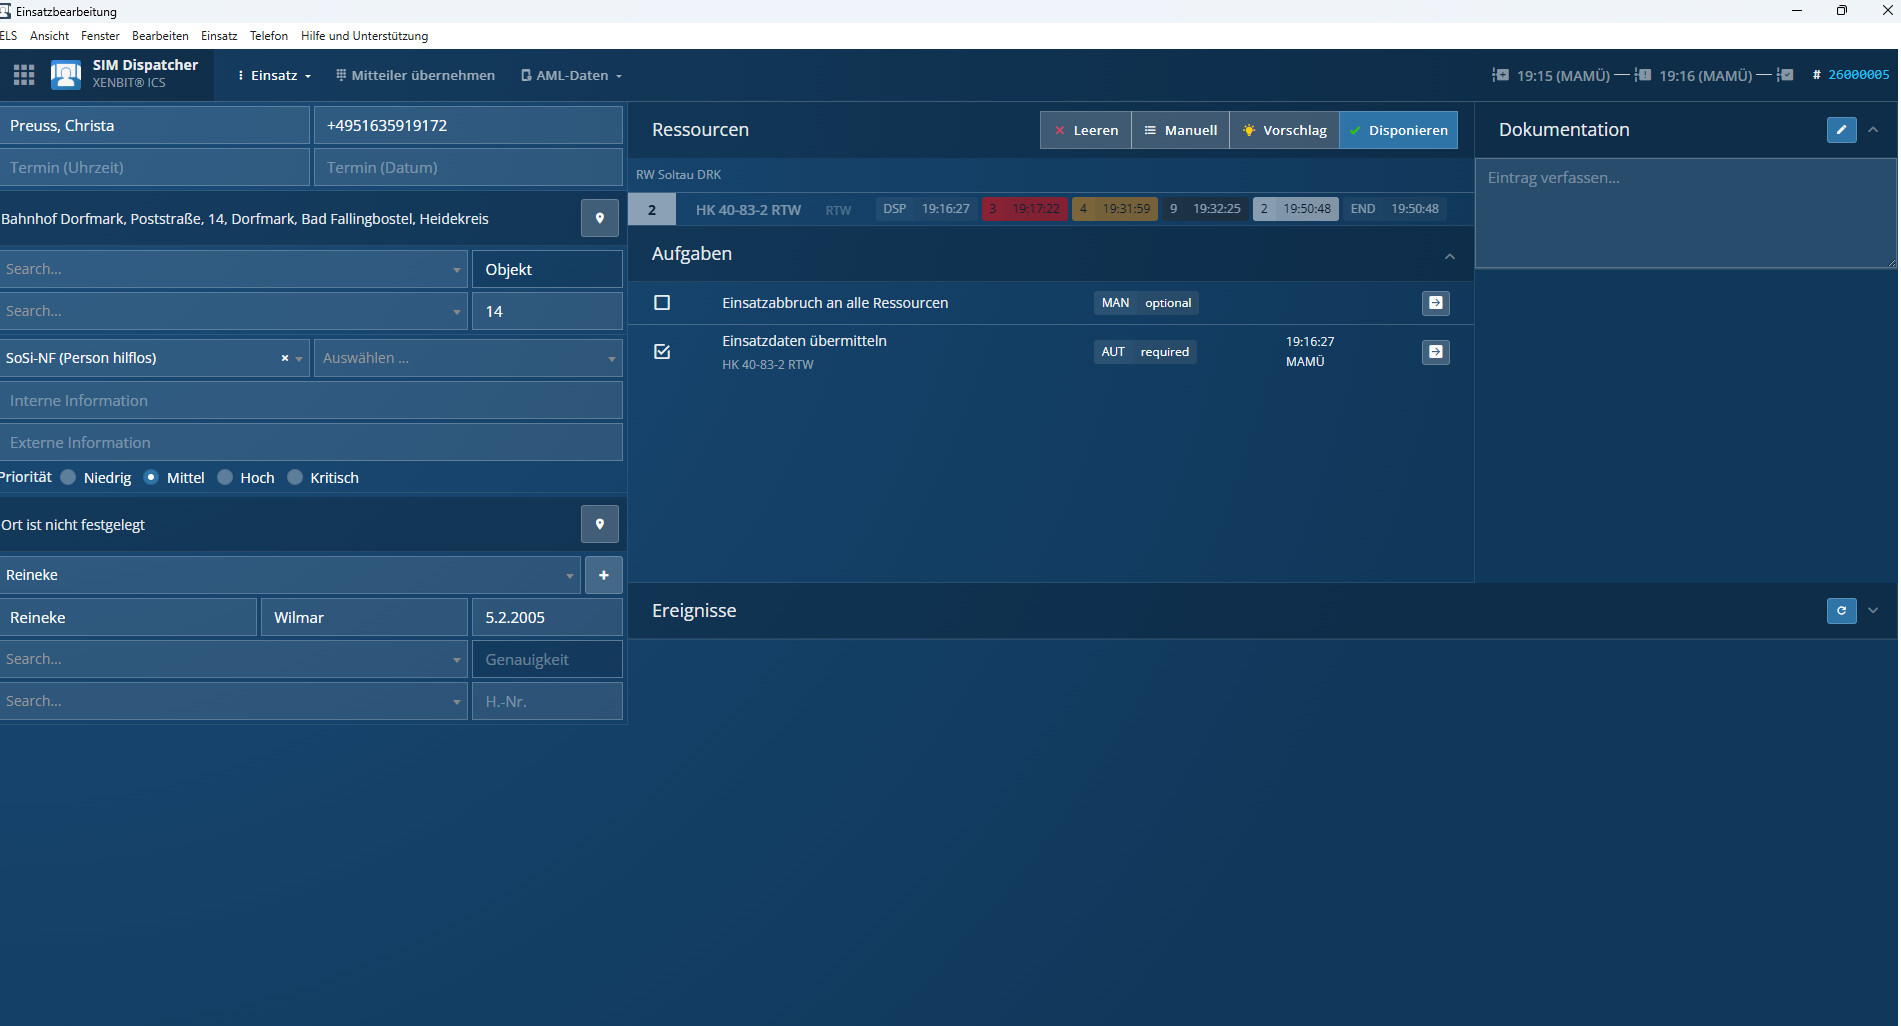Click the Vorschlag button
This screenshot has height=1026, width=1901.
coord(1284,130)
